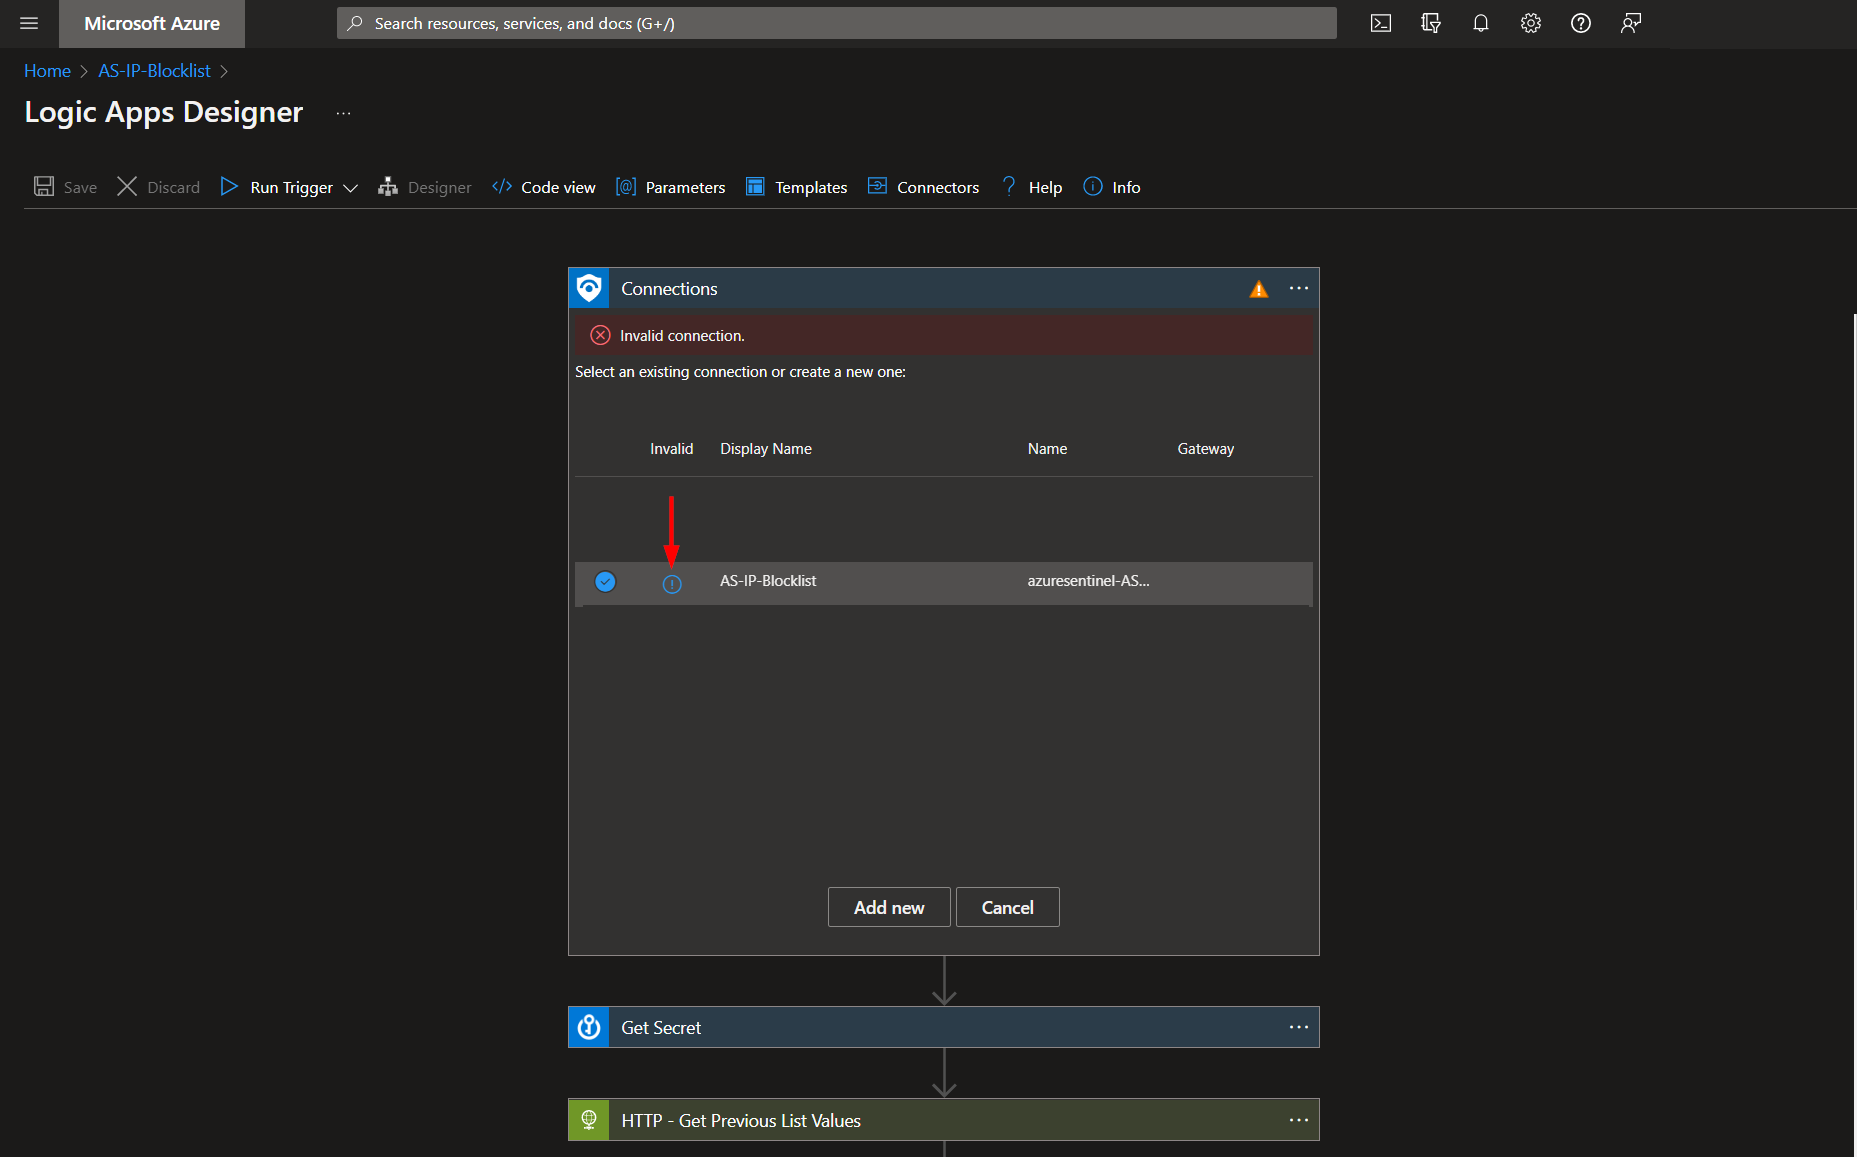Go to Home breadcrumb link
1857x1157 pixels.
click(47, 71)
